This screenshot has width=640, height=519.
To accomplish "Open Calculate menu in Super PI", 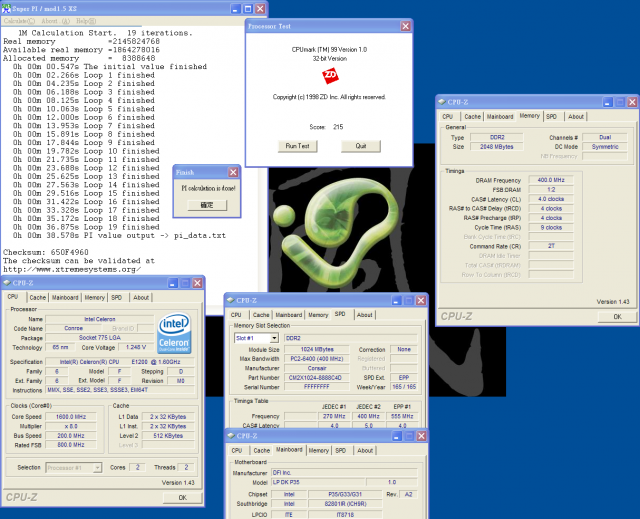I will click(x=19, y=21).
